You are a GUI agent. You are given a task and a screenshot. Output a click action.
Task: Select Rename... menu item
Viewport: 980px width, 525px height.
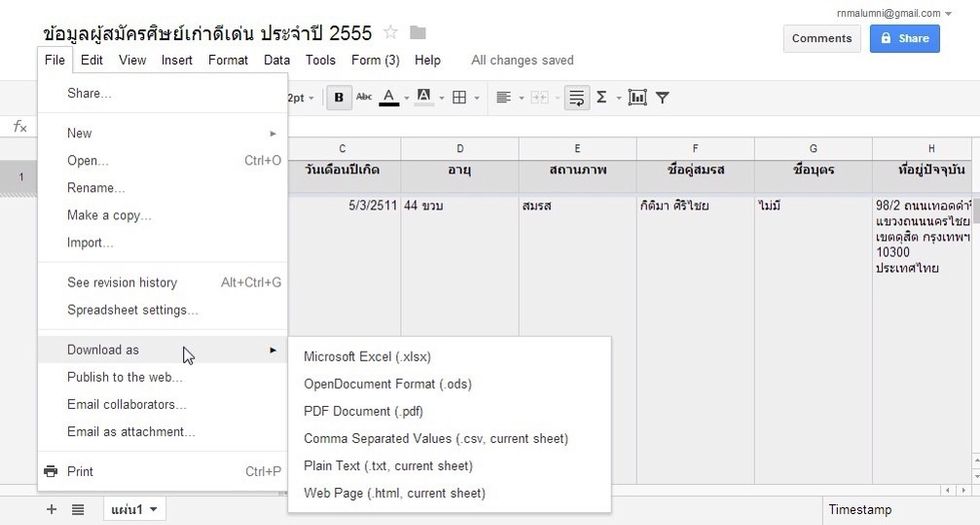[162, 188]
